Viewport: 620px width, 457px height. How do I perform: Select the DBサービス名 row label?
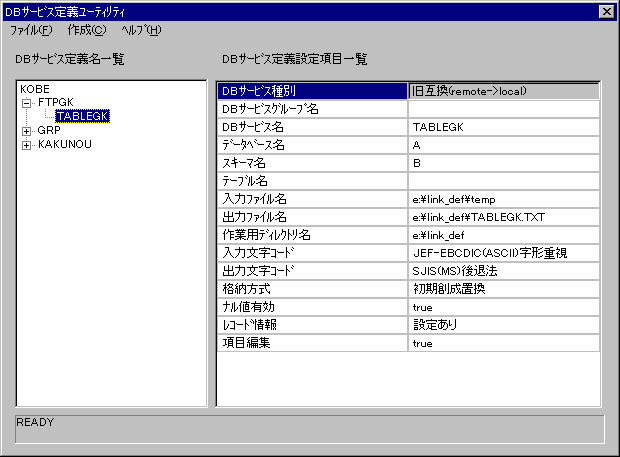[312, 127]
